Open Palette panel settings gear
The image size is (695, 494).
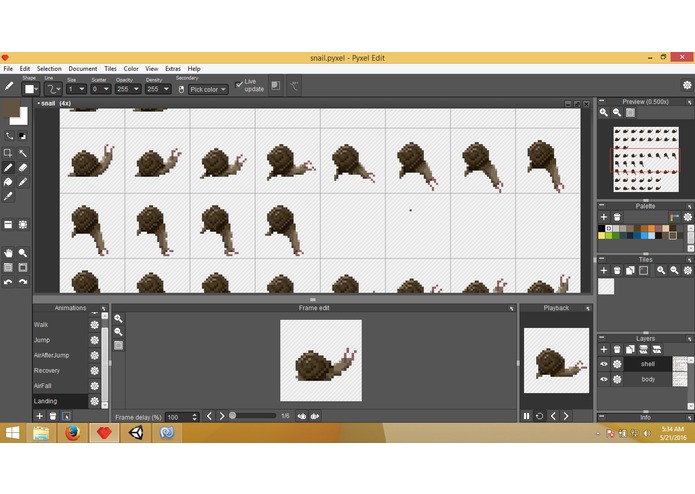click(x=687, y=217)
